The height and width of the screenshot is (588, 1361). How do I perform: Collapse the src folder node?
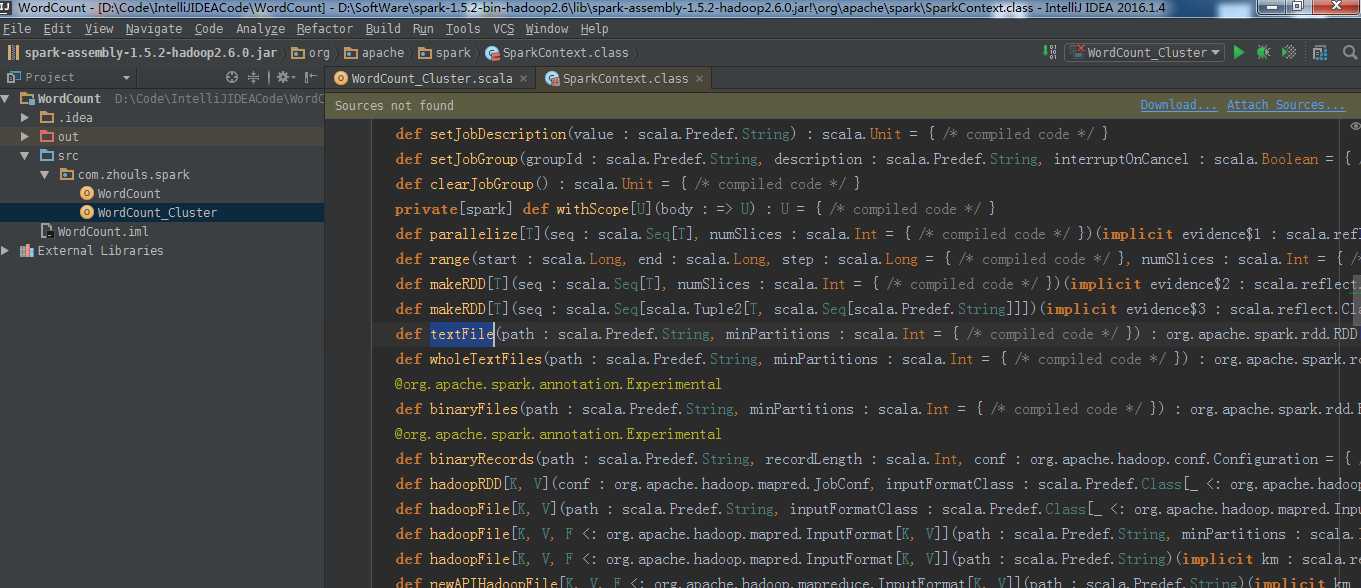pos(26,155)
